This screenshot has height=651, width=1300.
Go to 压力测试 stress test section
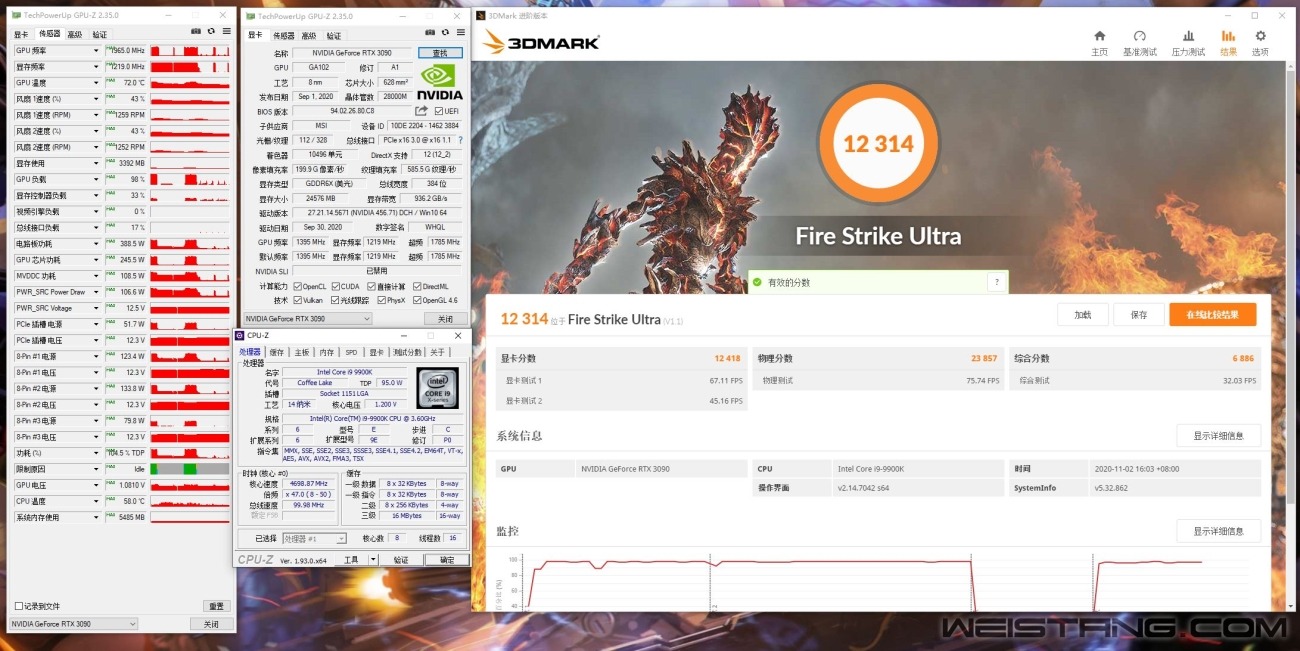click(1188, 42)
